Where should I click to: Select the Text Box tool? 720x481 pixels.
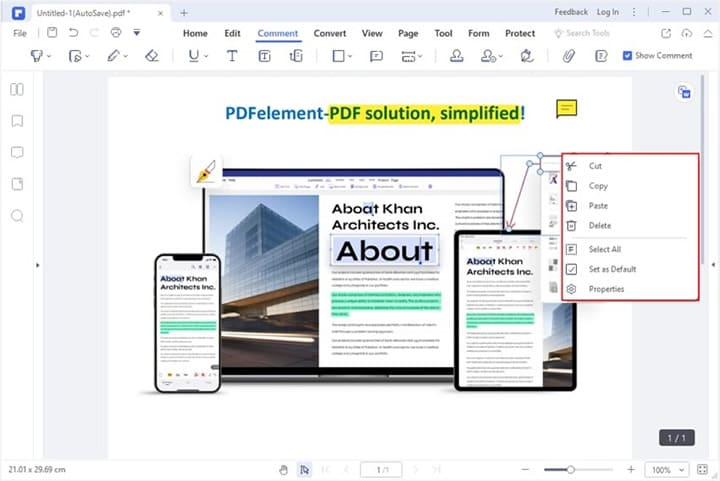pyautogui.click(x=264, y=56)
